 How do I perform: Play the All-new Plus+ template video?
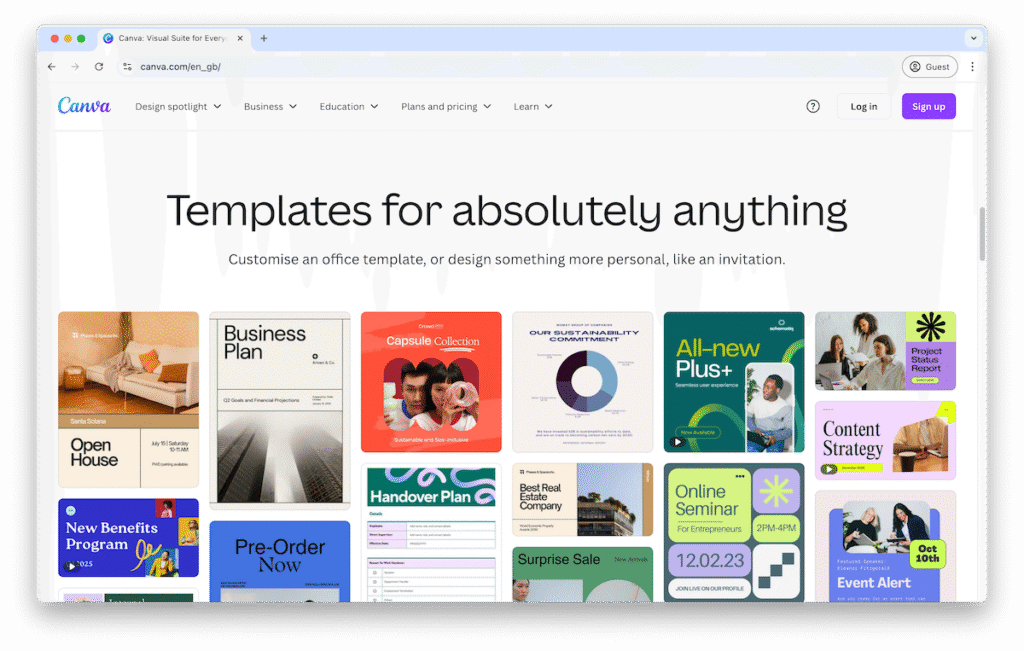coord(677,442)
